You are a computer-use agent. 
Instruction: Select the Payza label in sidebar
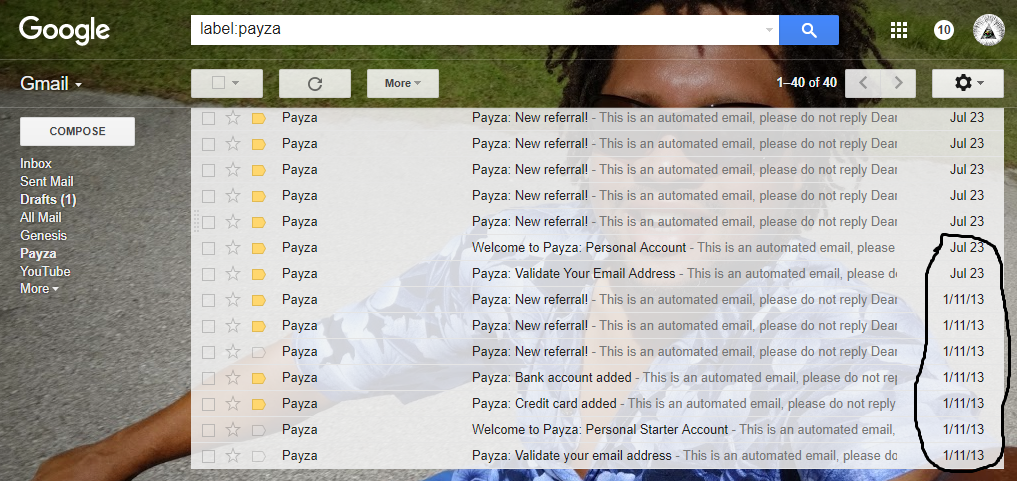(38, 253)
